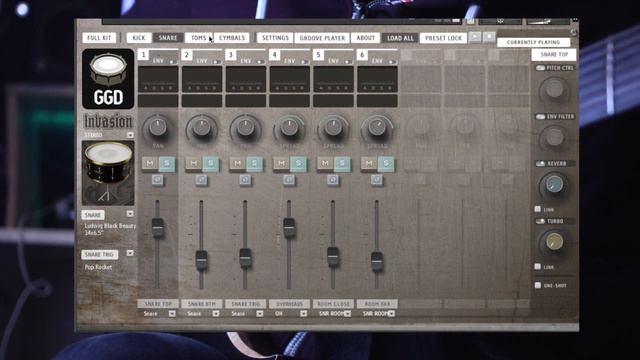Viewport: 640px width, 360px height.
Task: Solo channel 3 Snare Trig
Action: click(x=254, y=164)
